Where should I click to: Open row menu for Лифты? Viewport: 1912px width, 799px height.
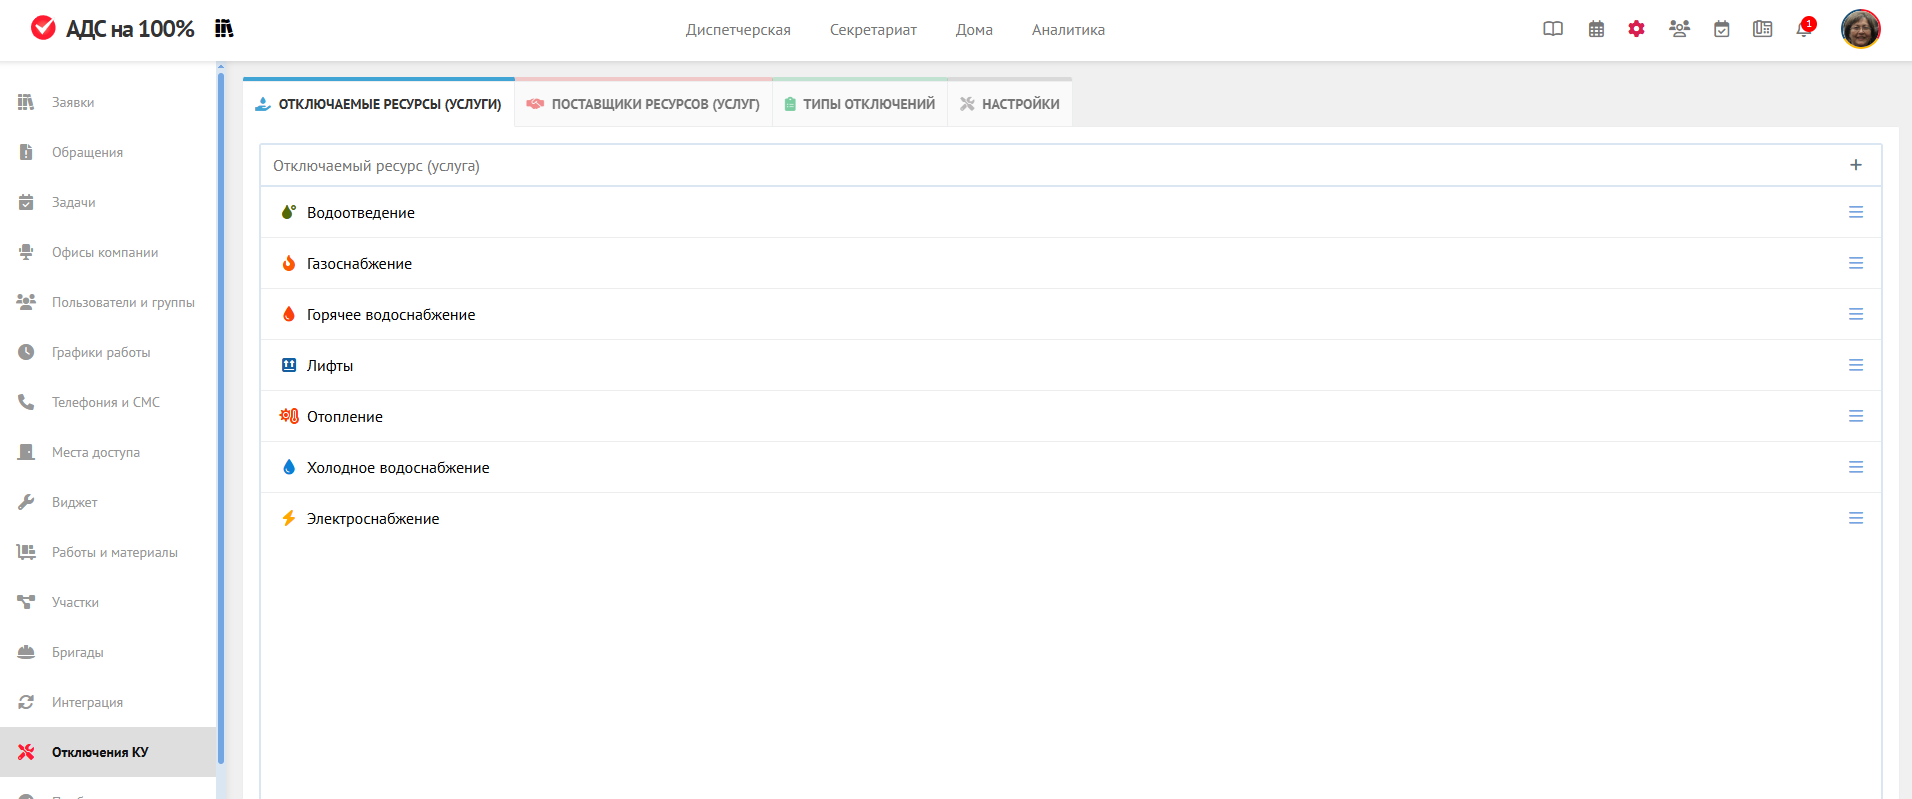[1855, 365]
